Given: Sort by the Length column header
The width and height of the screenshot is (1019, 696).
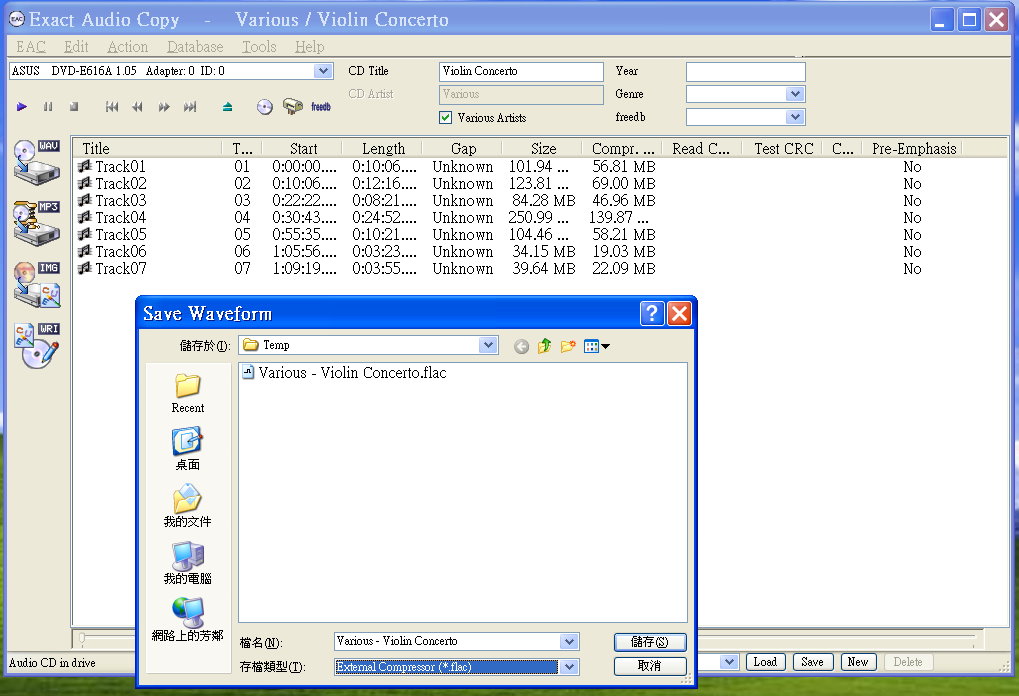Looking at the screenshot, I should [x=383, y=149].
